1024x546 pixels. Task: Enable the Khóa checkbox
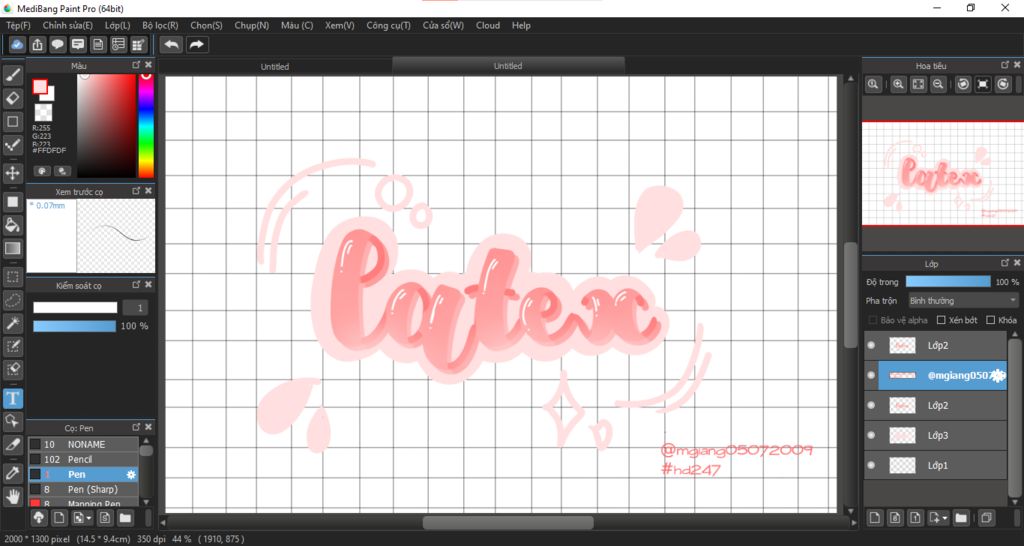[x=991, y=320]
